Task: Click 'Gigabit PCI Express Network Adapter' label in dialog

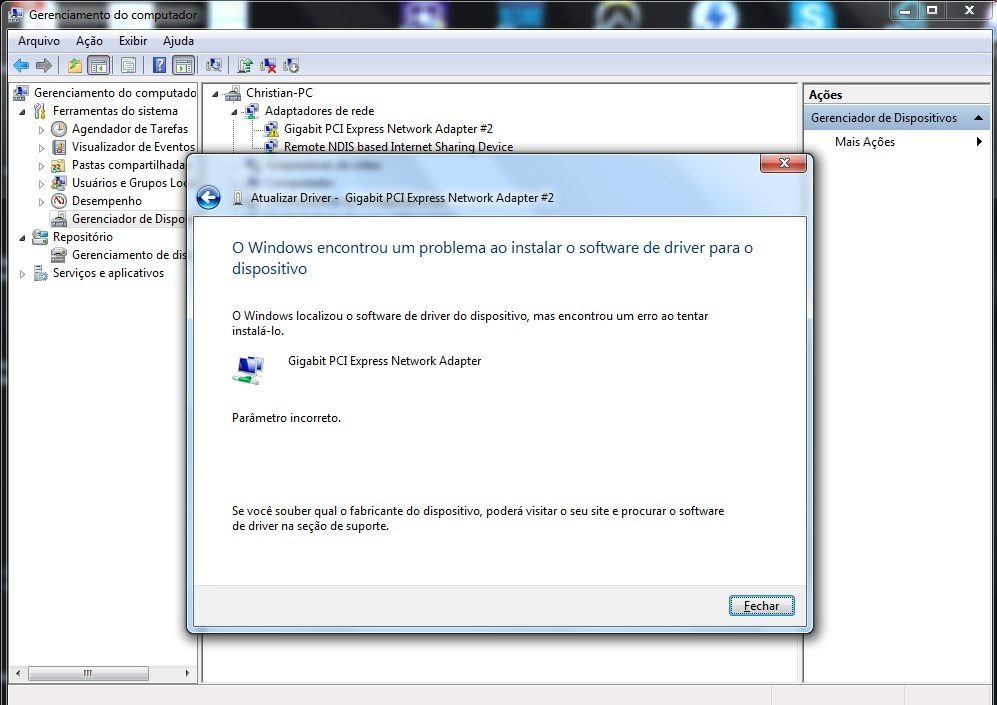Action: pos(384,360)
